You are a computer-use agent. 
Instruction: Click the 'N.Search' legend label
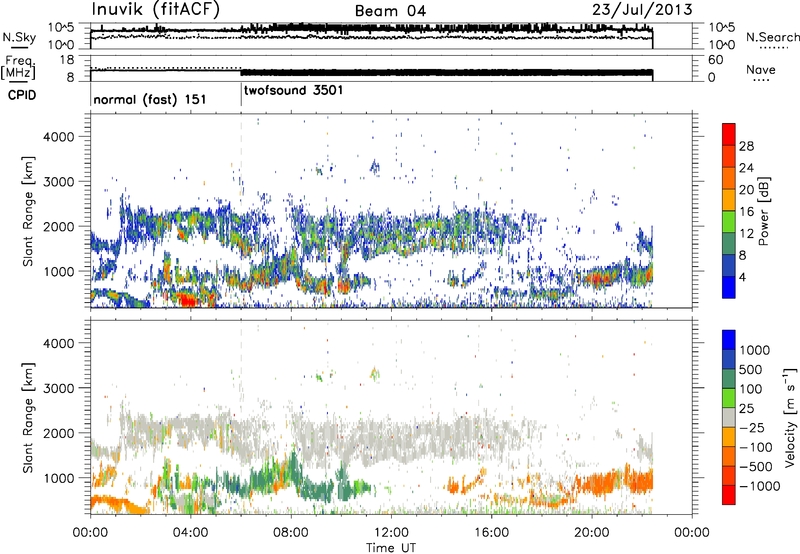coord(772,37)
